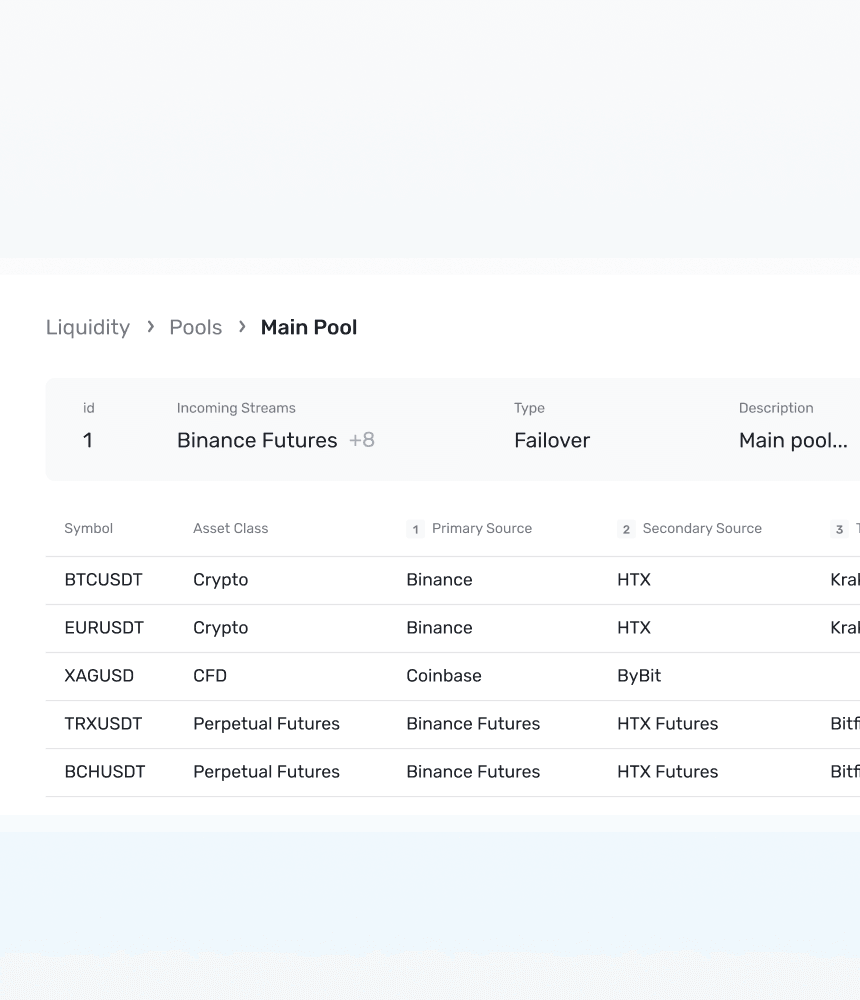
Task: Click the priority 1 badge in header
Action: click(x=415, y=529)
